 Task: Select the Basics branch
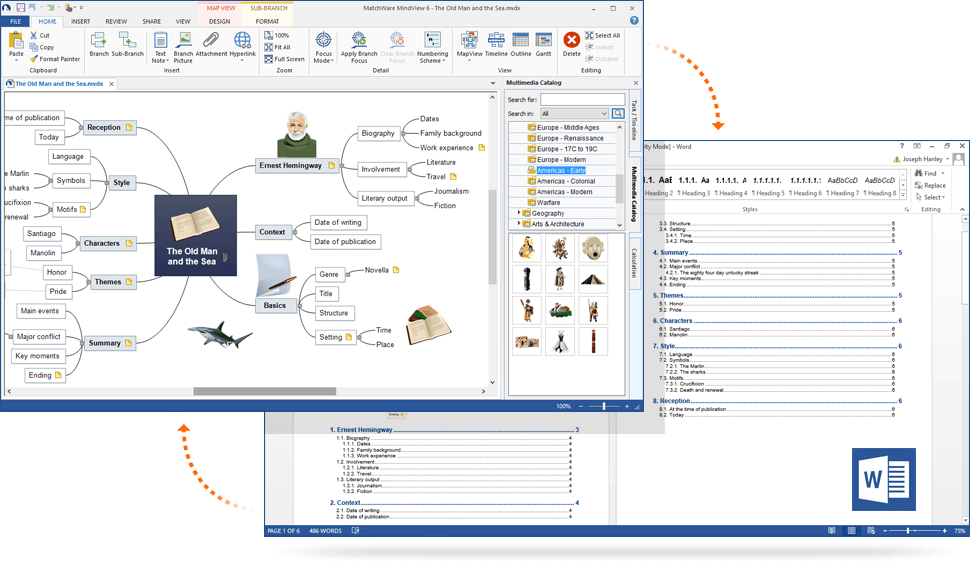click(275, 305)
